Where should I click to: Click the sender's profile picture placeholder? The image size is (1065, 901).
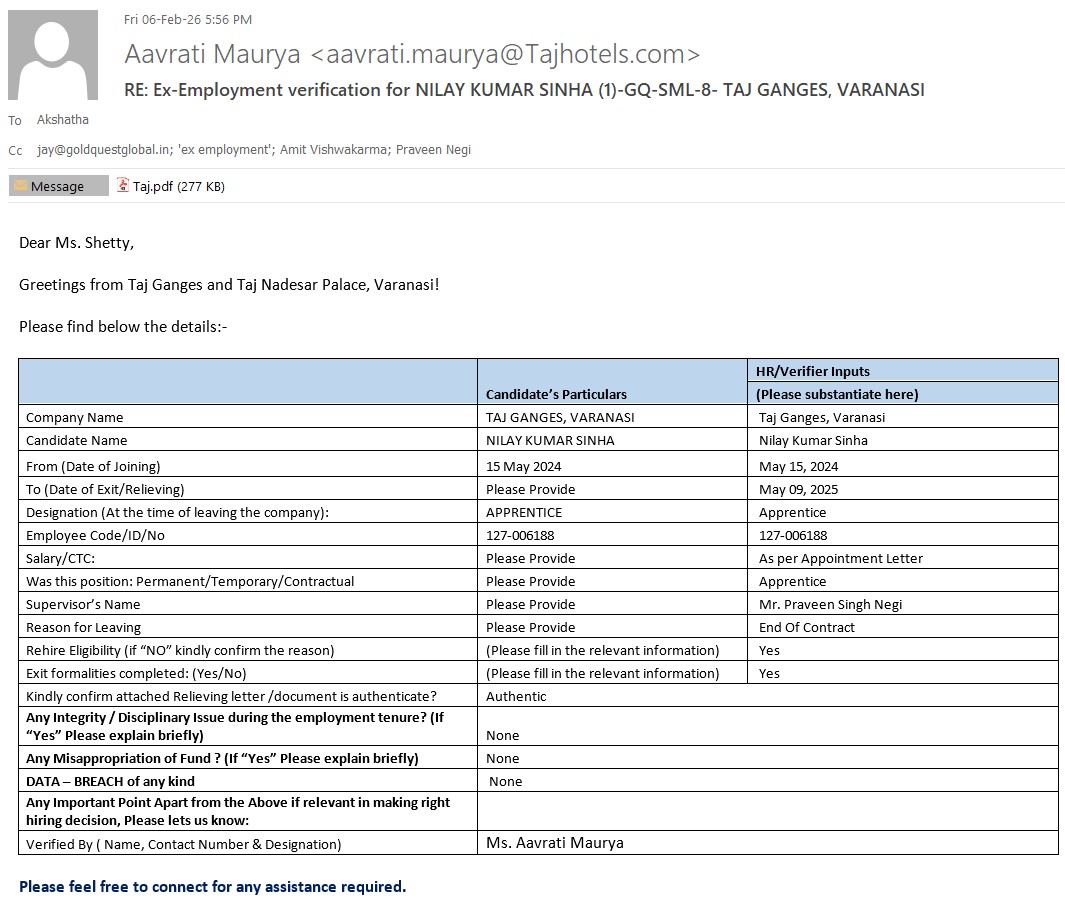(52, 55)
